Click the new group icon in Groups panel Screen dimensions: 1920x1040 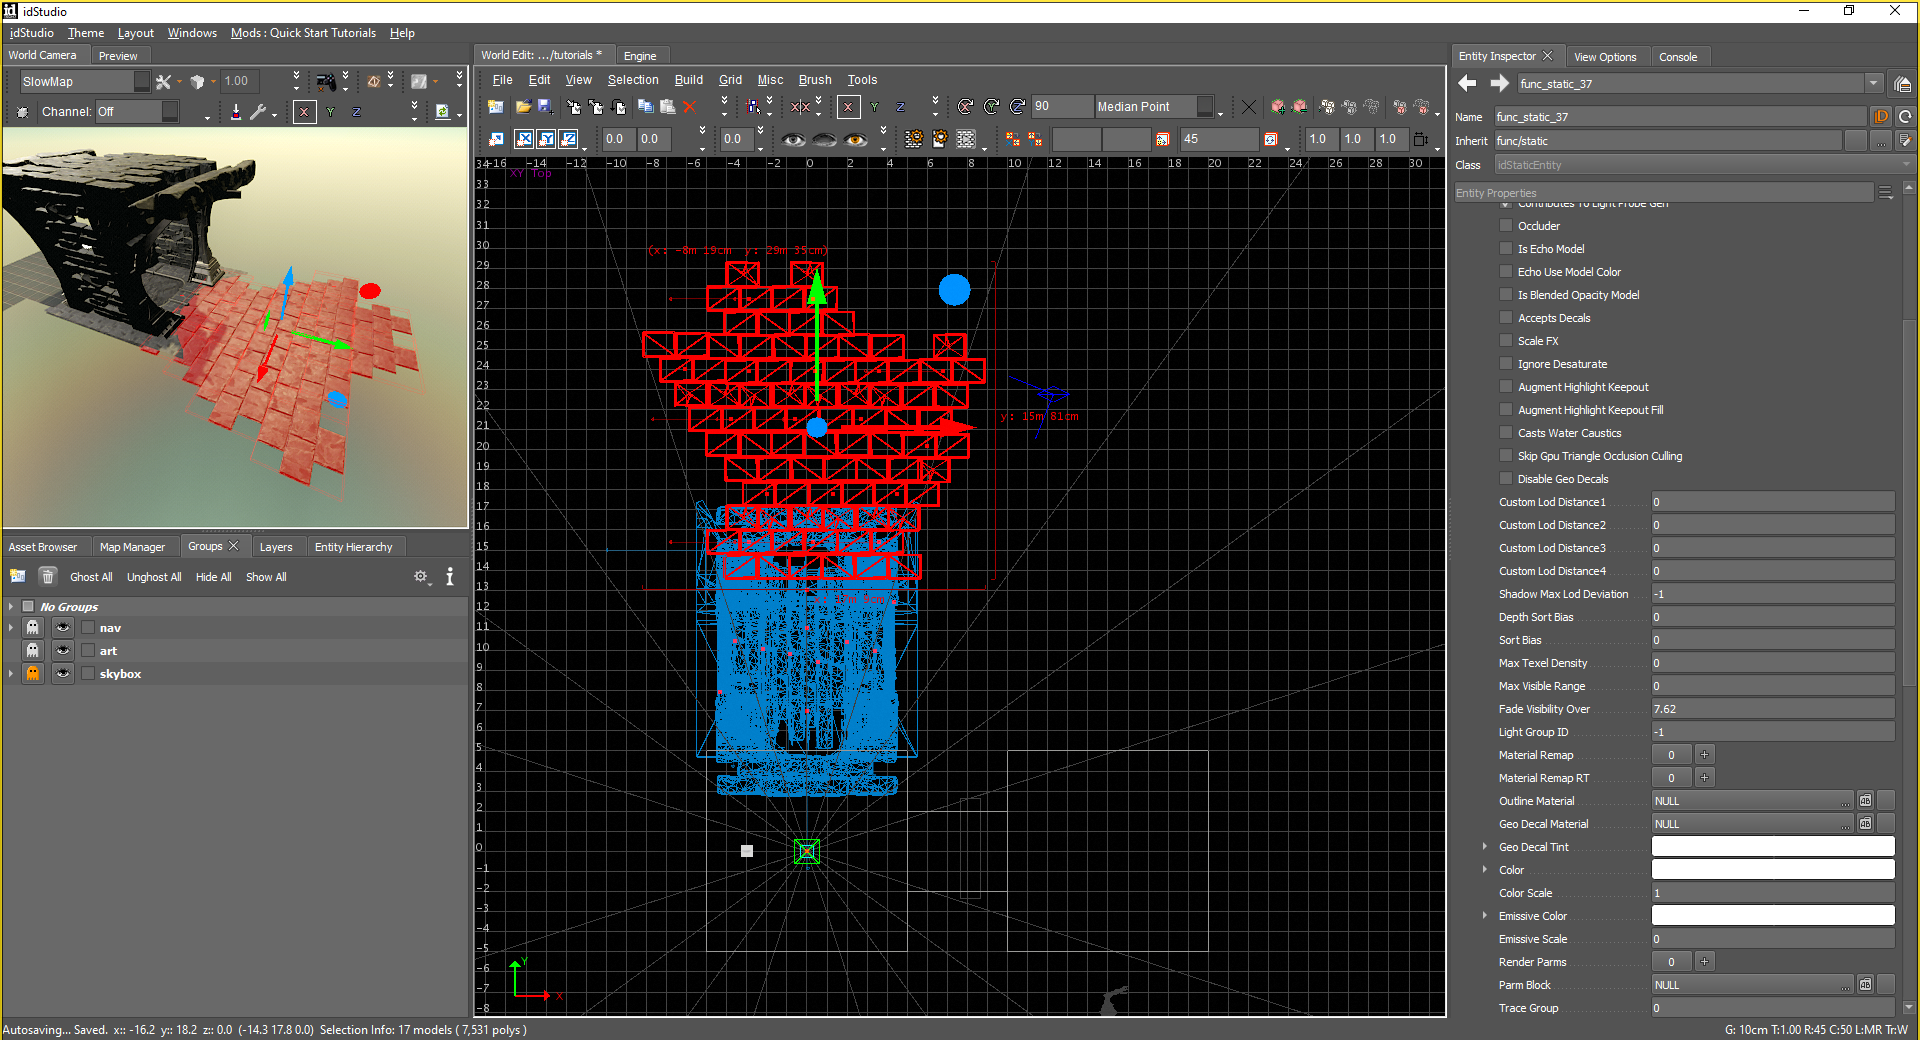pyautogui.click(x=18, y=577)
